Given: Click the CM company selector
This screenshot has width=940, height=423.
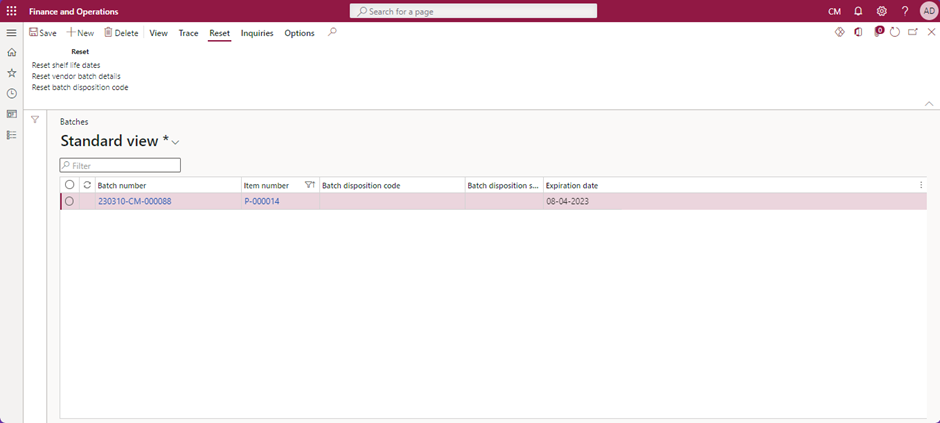Looking at the screenshot, I should click(834, 11).
